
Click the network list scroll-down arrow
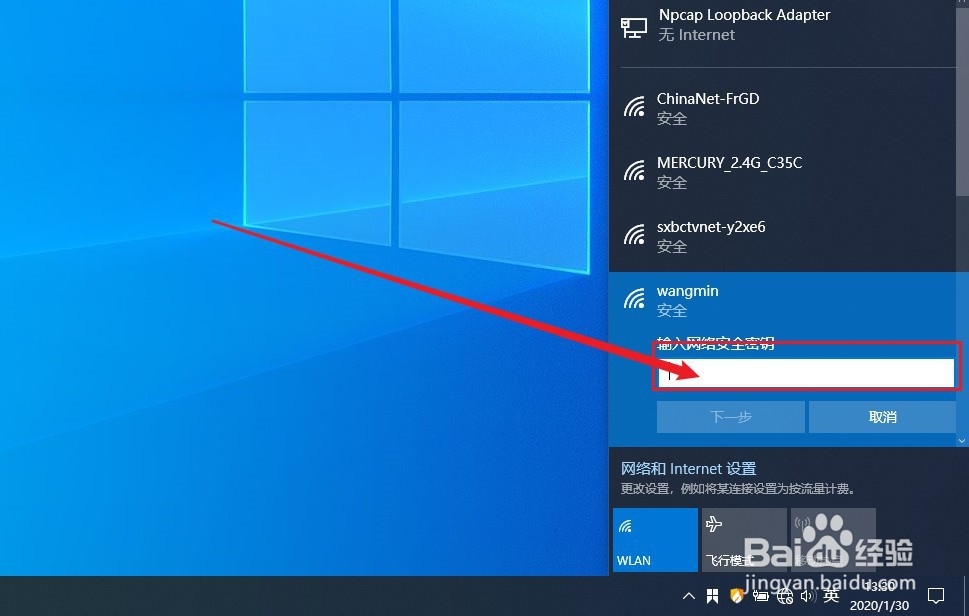(962, 441)
